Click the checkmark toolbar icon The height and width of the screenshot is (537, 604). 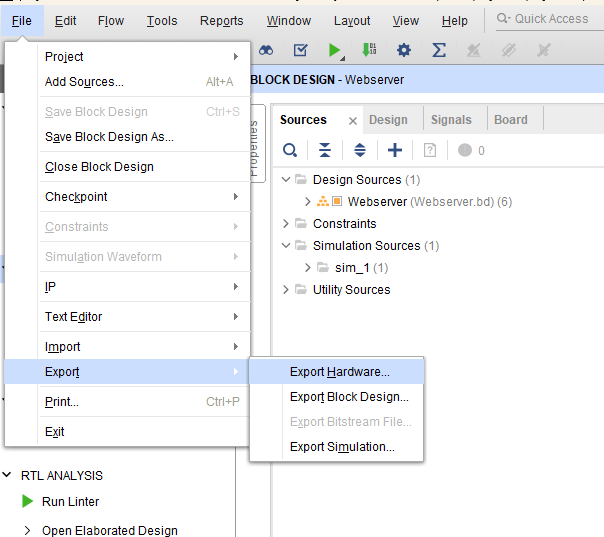click(300, 50)
